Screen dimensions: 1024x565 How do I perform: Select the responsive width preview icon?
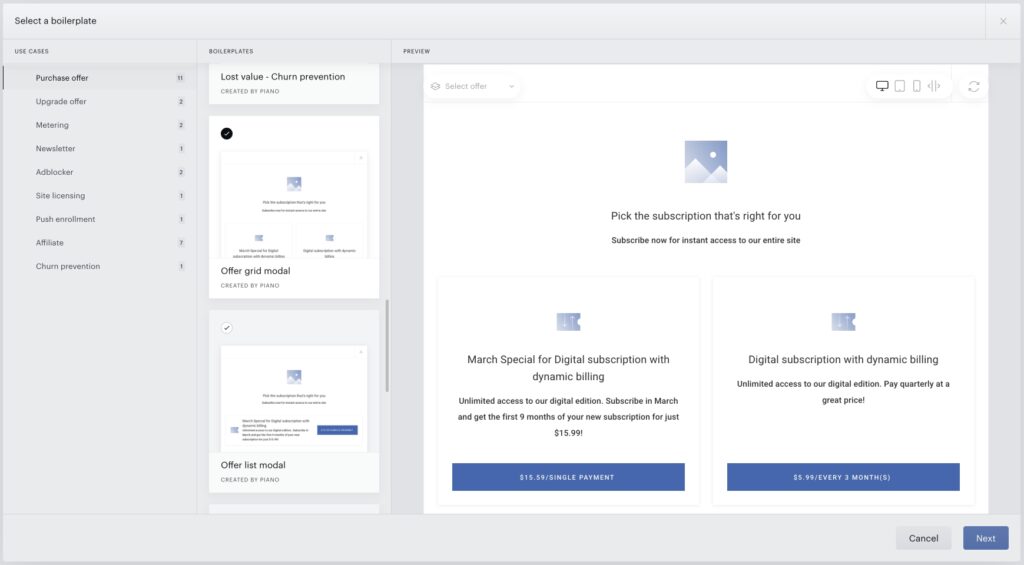pyautogui.click(x=934, y=86)
